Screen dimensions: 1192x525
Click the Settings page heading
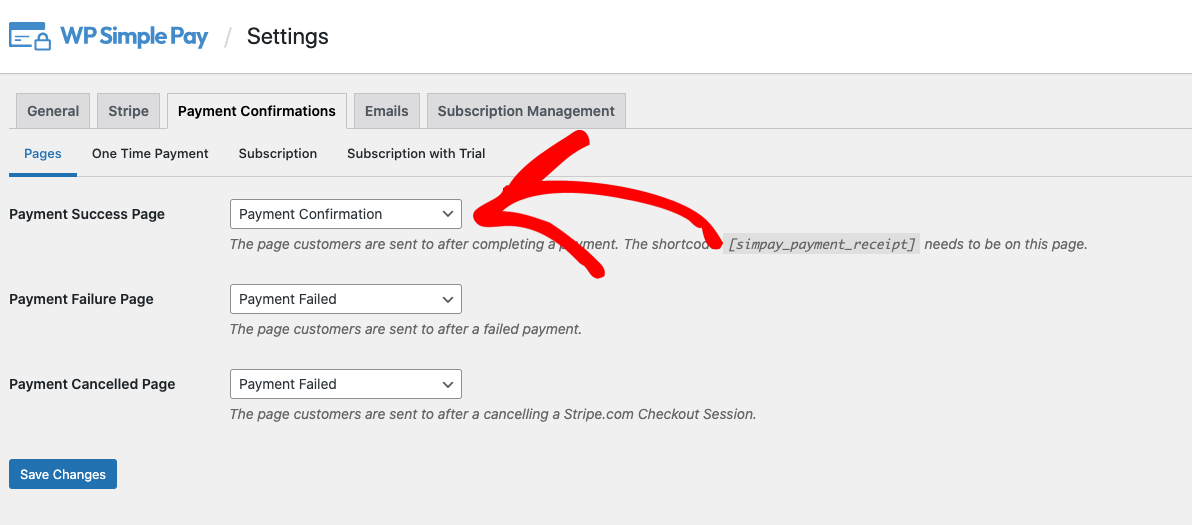(287, 36)
